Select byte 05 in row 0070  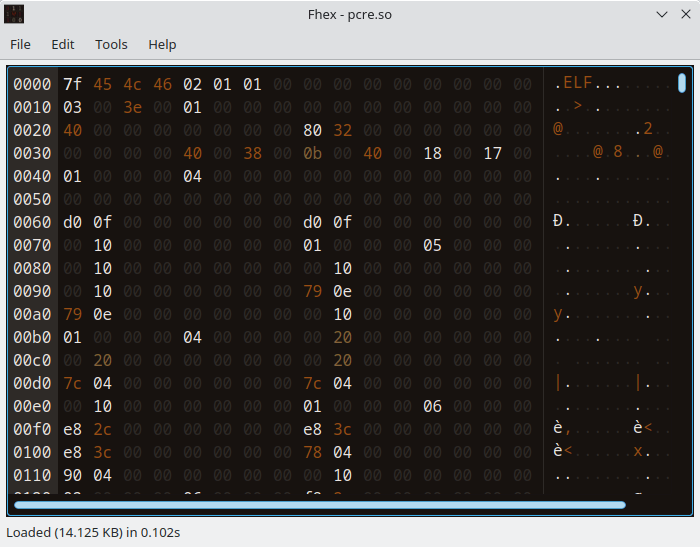433,246
